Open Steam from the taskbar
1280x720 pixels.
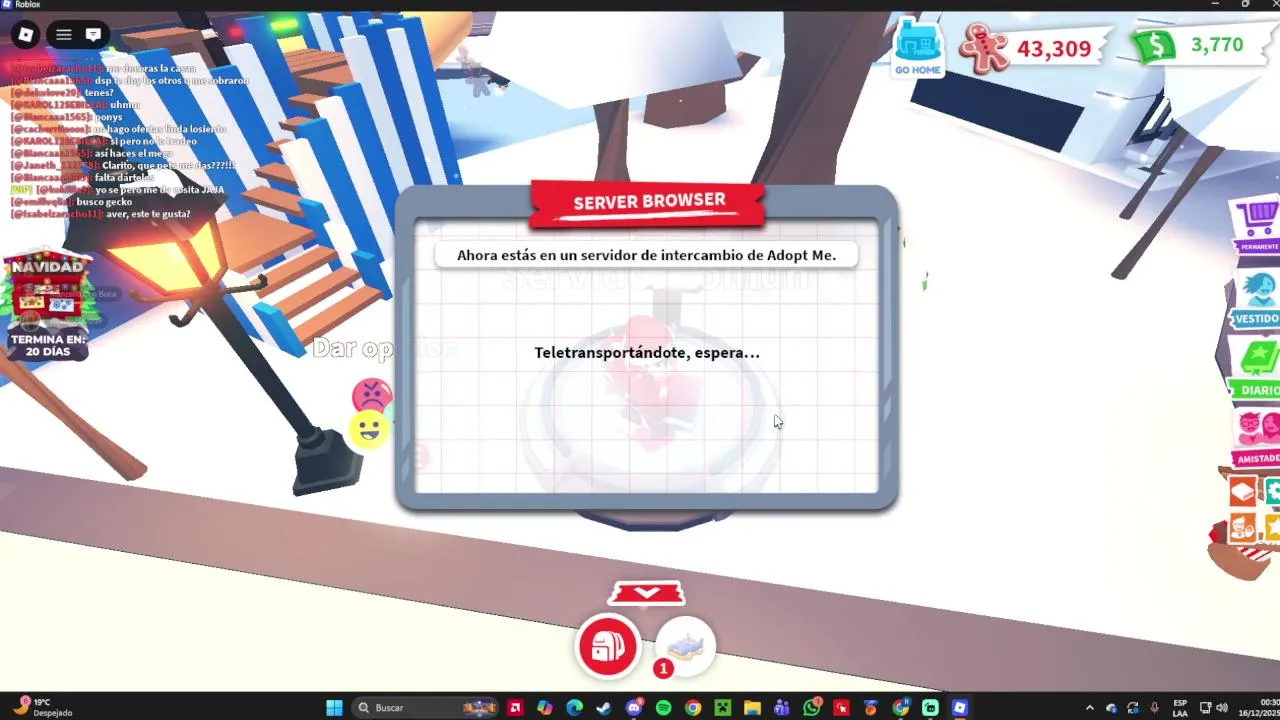pos(604,708)
